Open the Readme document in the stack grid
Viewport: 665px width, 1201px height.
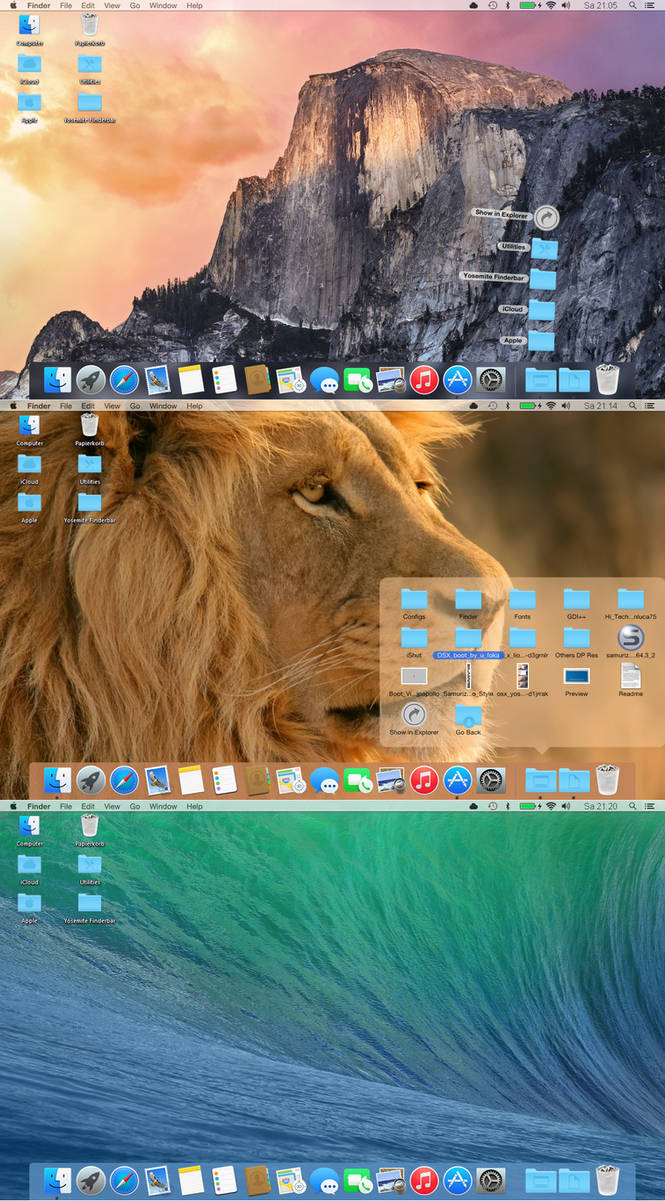(x=630, y=676)
